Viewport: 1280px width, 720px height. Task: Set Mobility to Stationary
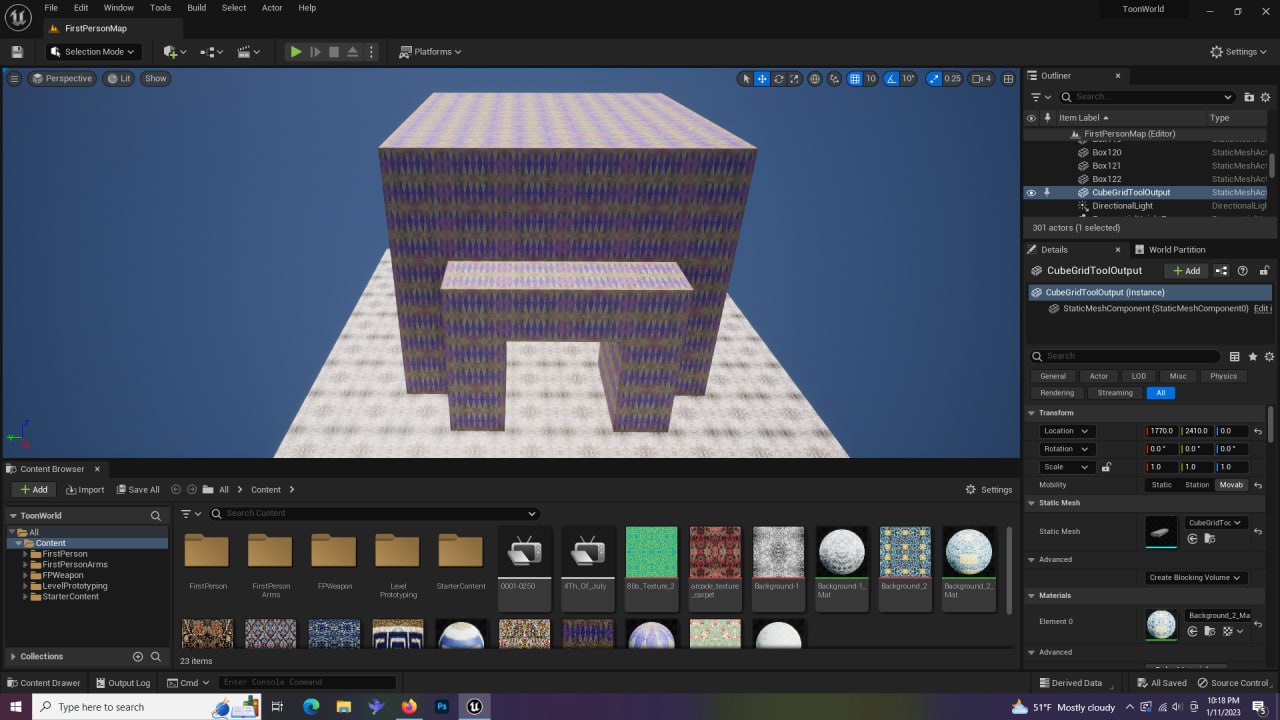[1197, 485]
